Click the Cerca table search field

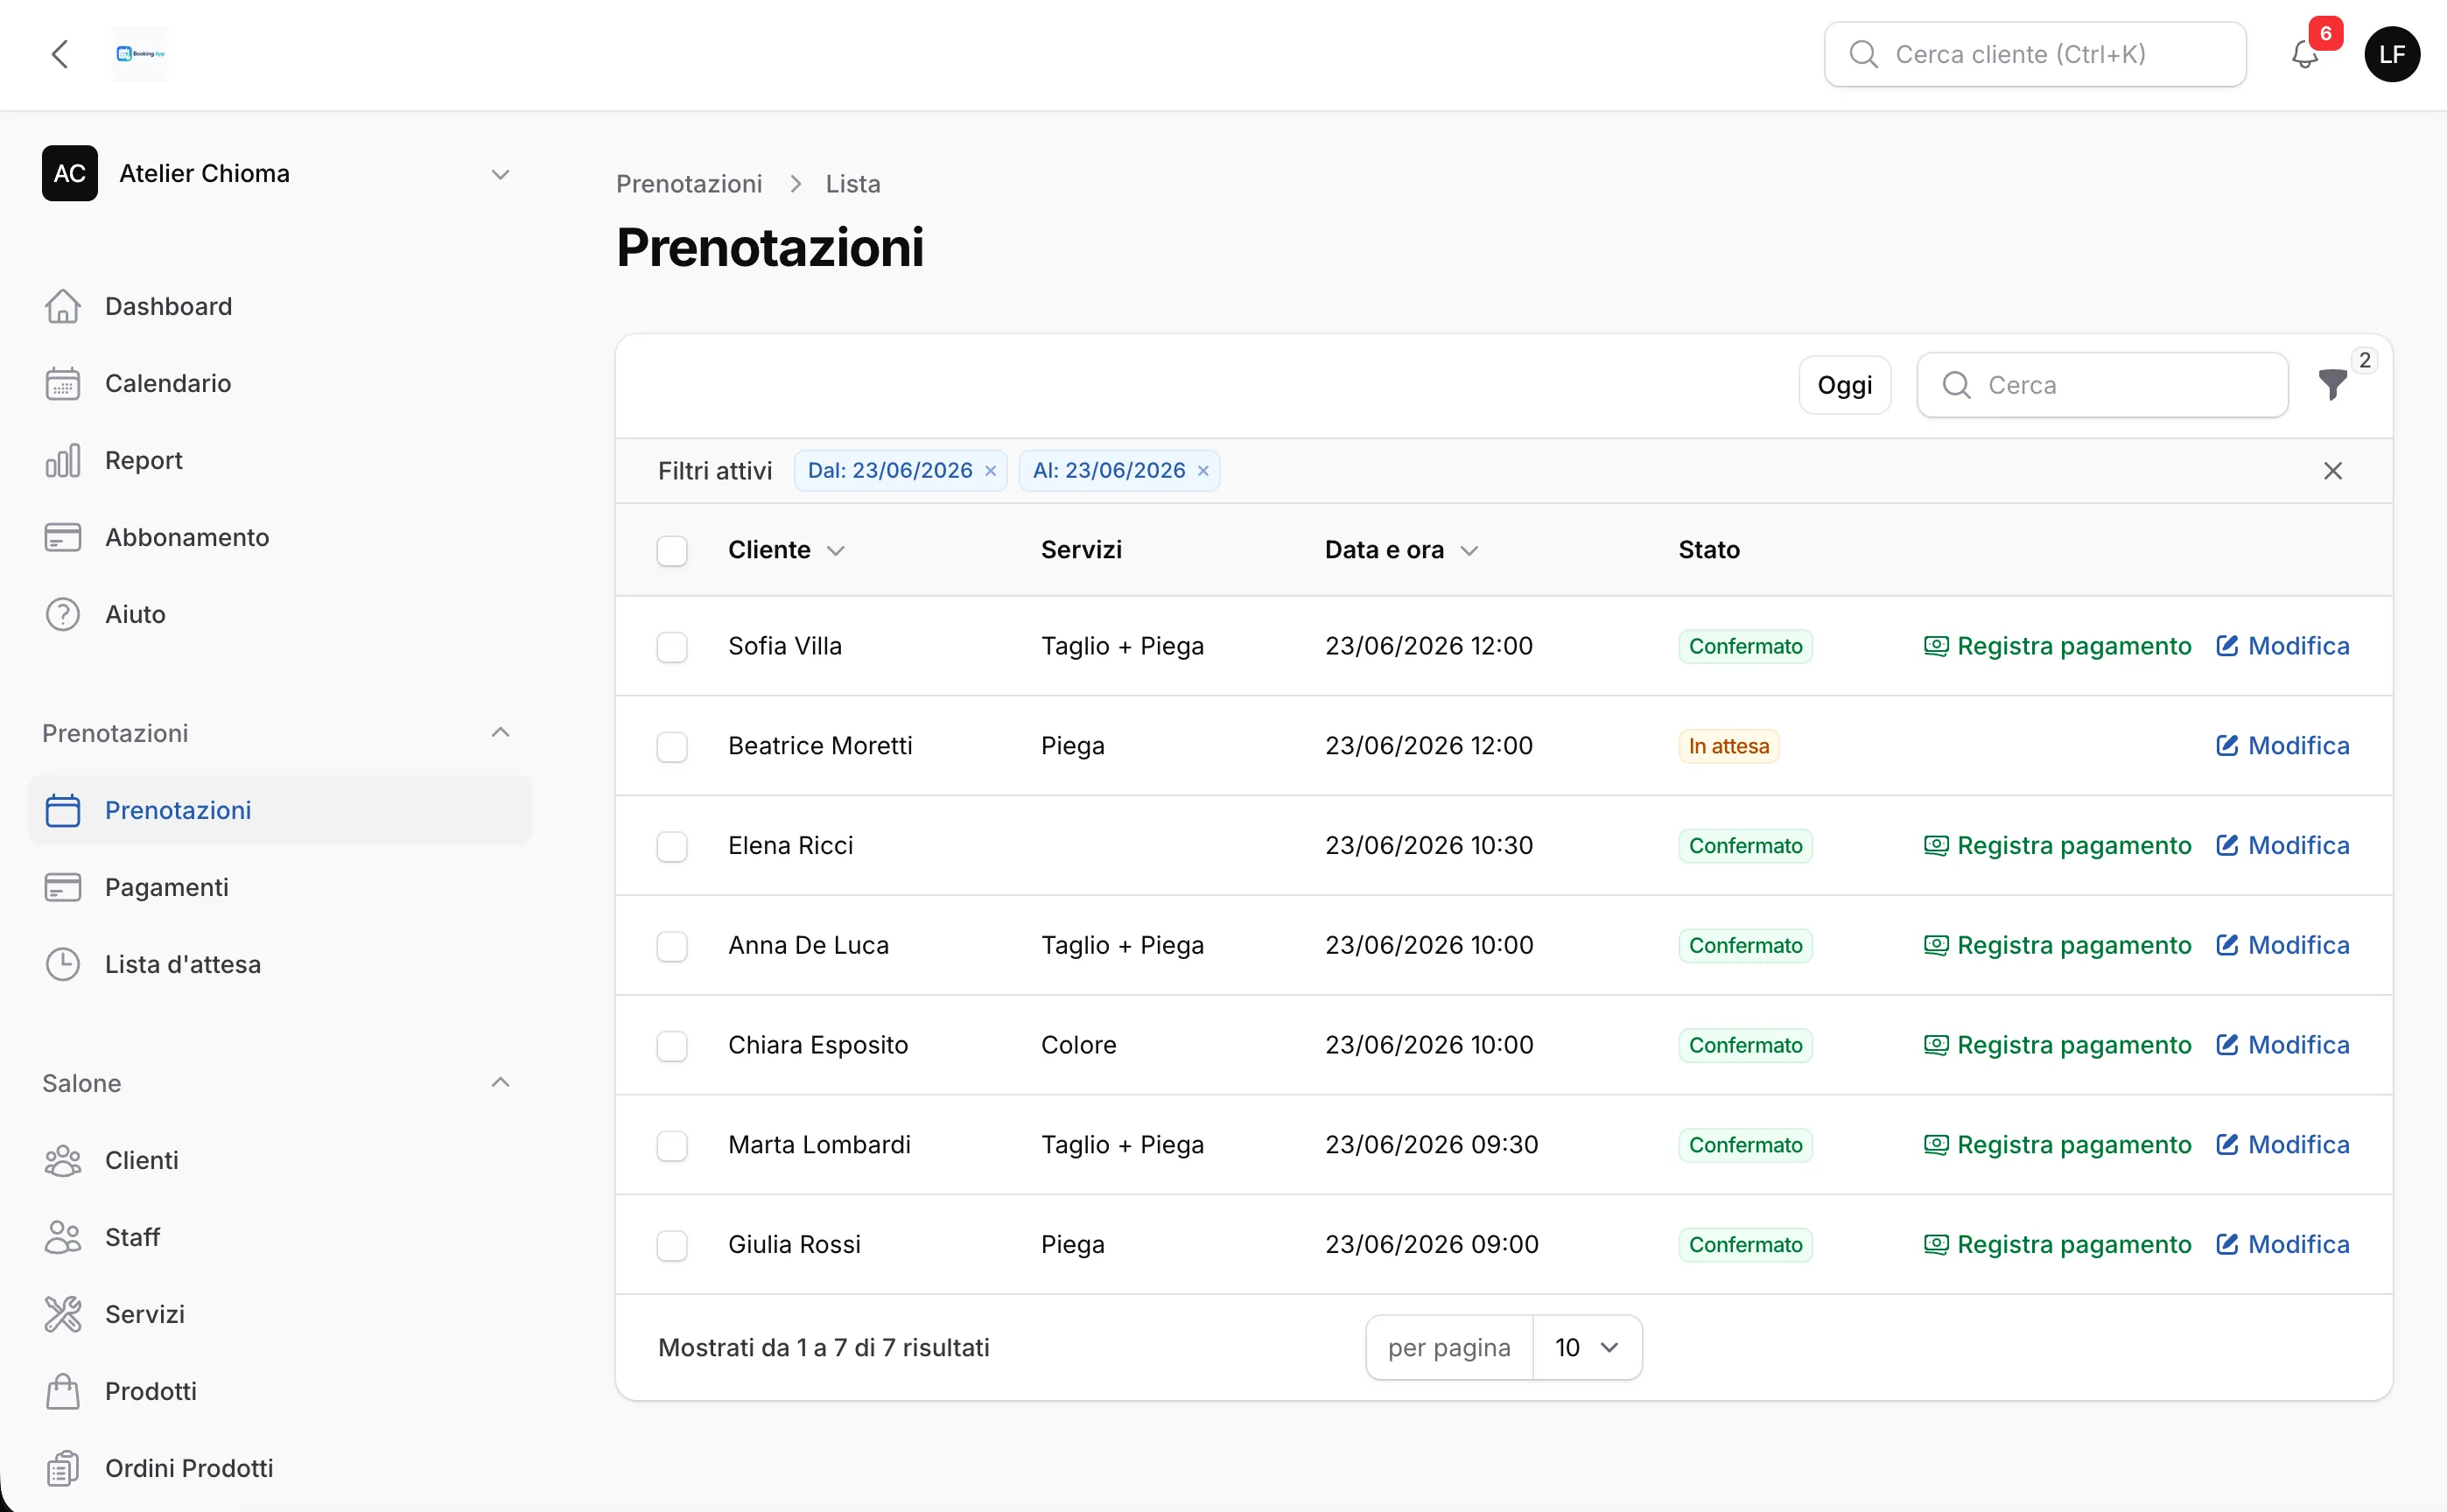point(2102,385)
